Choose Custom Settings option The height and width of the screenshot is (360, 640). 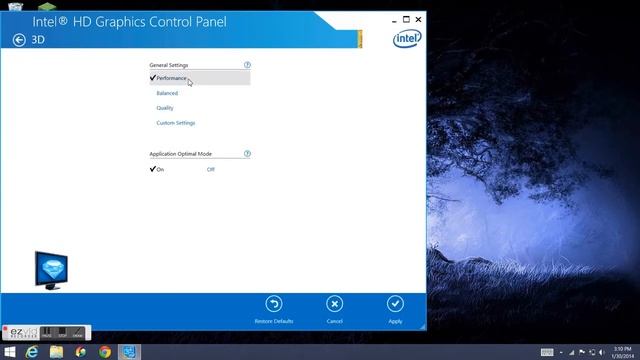click(x=176, y=123)
